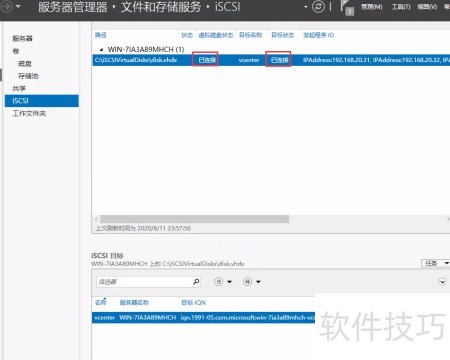Sort by the 服务器名称 column header

tap(134, 302)
